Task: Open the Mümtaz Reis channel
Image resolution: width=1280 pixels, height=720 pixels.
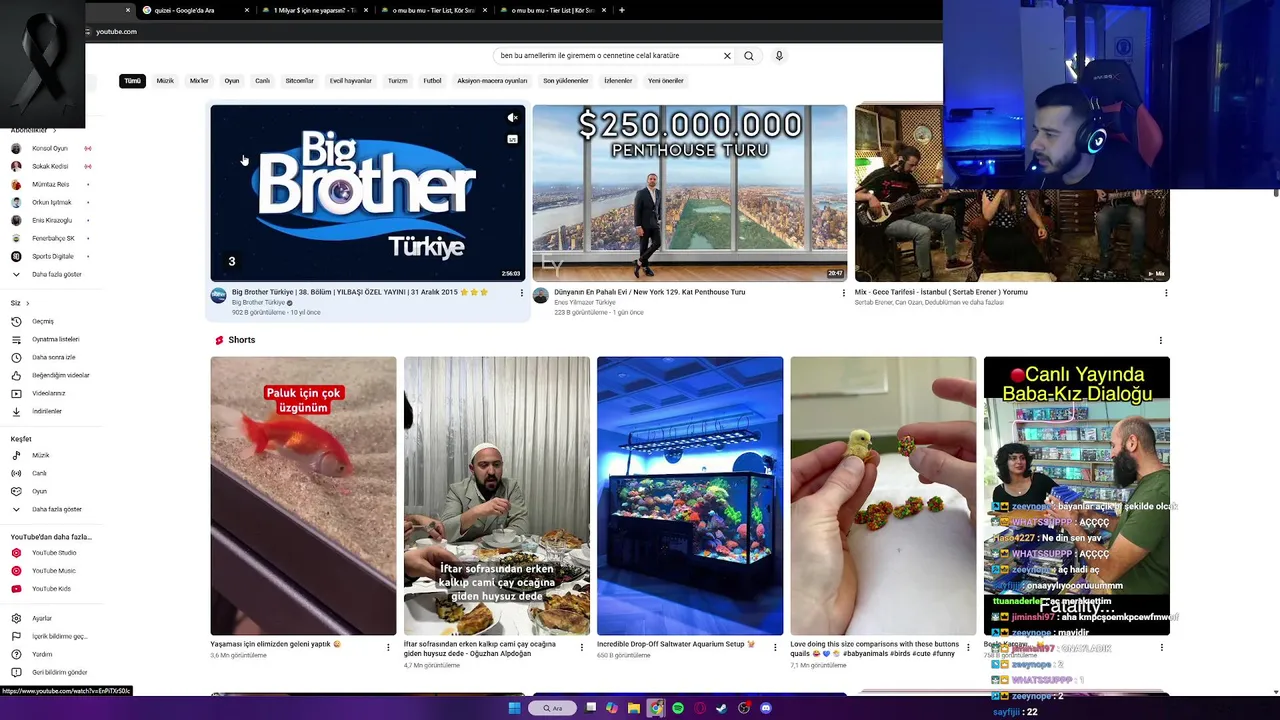Action: tap(48, 184)
